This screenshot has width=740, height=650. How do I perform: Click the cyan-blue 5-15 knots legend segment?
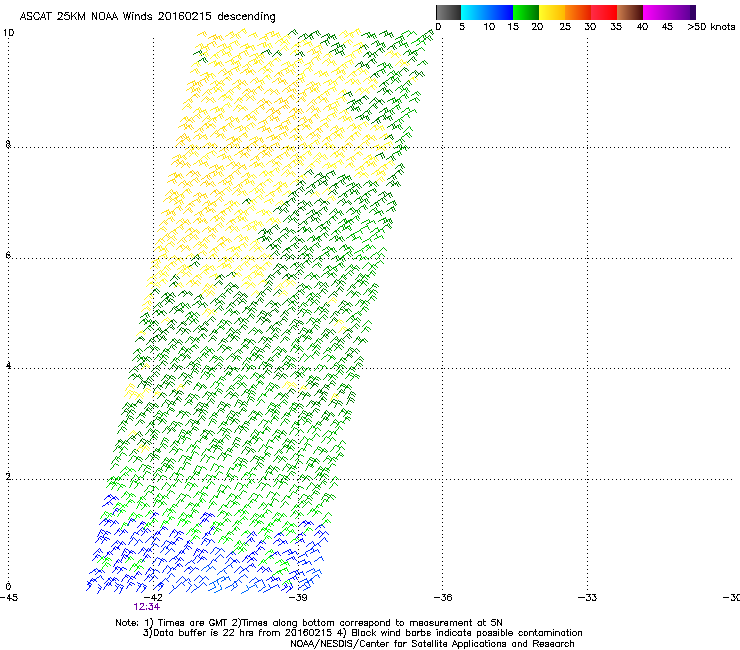(487, 12)
